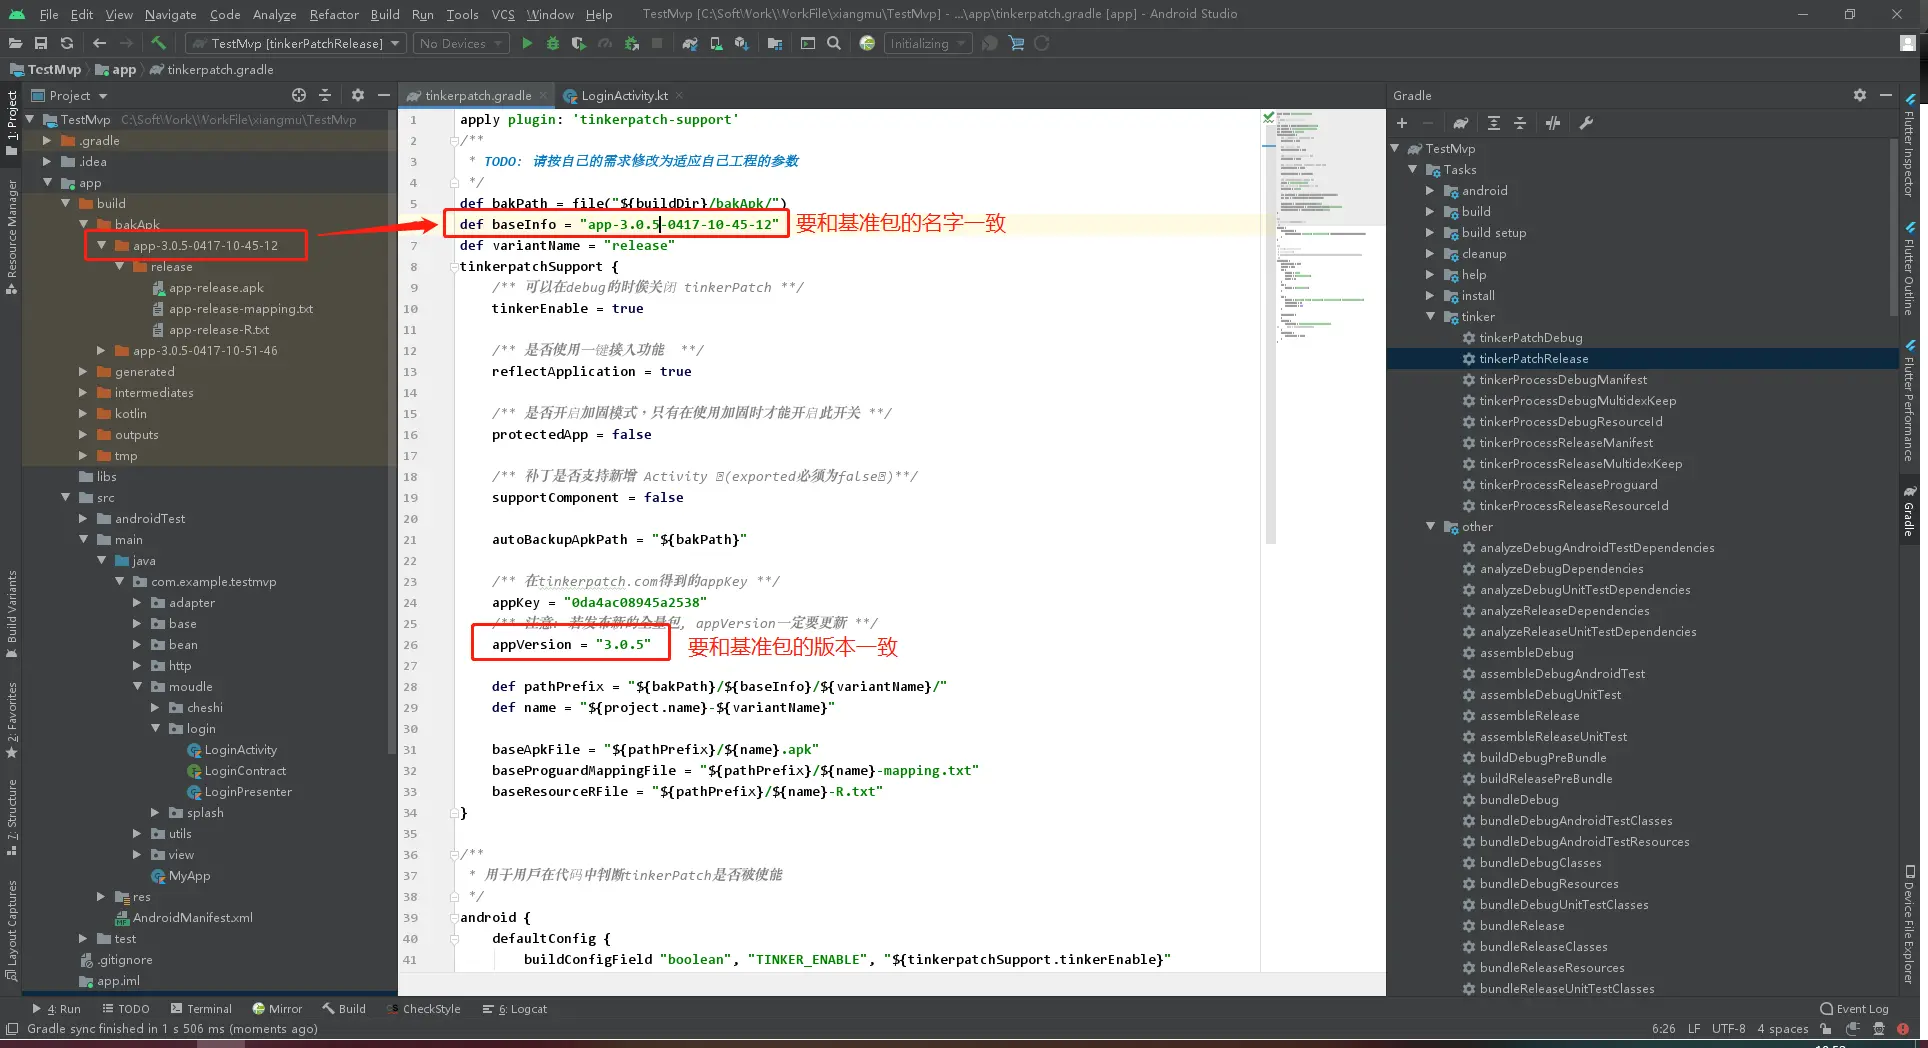Add a Gradle project with plus icon
This screenshot has width=1928, height=1048.
[1402, 123]
